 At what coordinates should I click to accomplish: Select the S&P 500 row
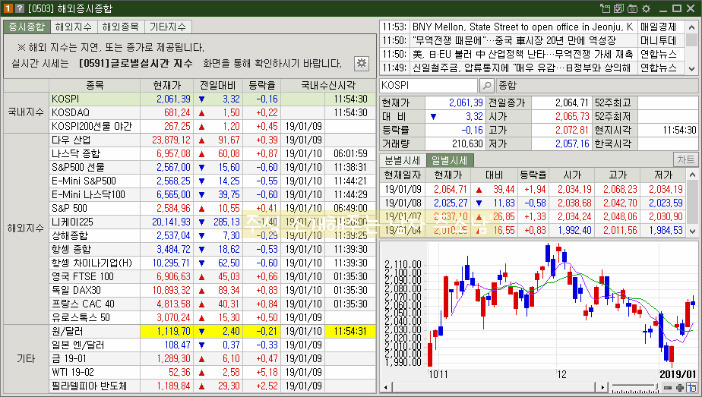pos(212,208)
